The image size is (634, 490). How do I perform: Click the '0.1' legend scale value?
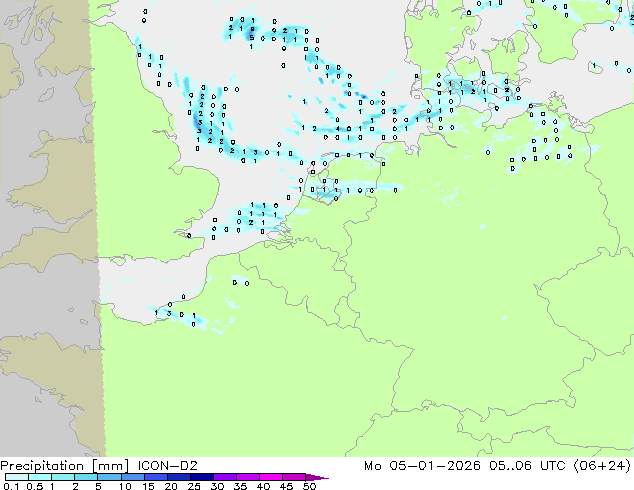click(x=11, y=486)
